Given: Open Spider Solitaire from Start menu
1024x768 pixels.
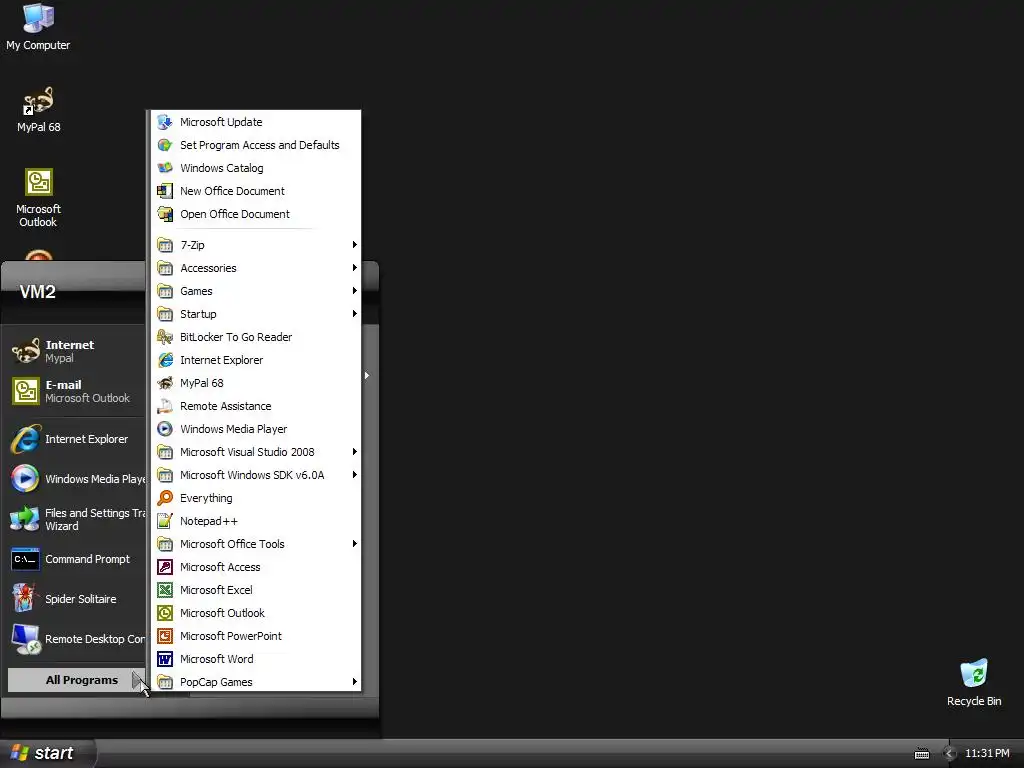Looking at the screenshot, I should coord(76,599).
